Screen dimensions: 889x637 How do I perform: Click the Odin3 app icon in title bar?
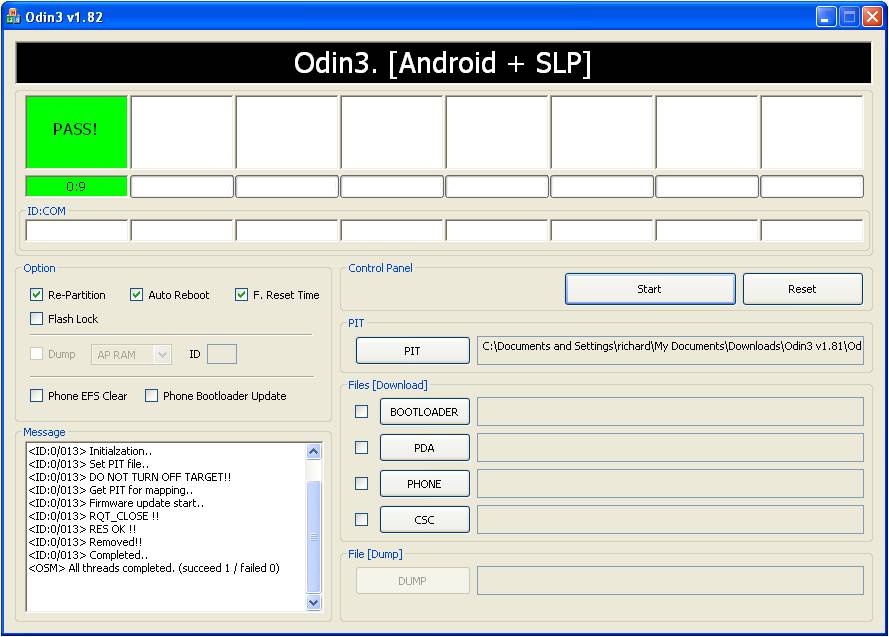[13, 16]
